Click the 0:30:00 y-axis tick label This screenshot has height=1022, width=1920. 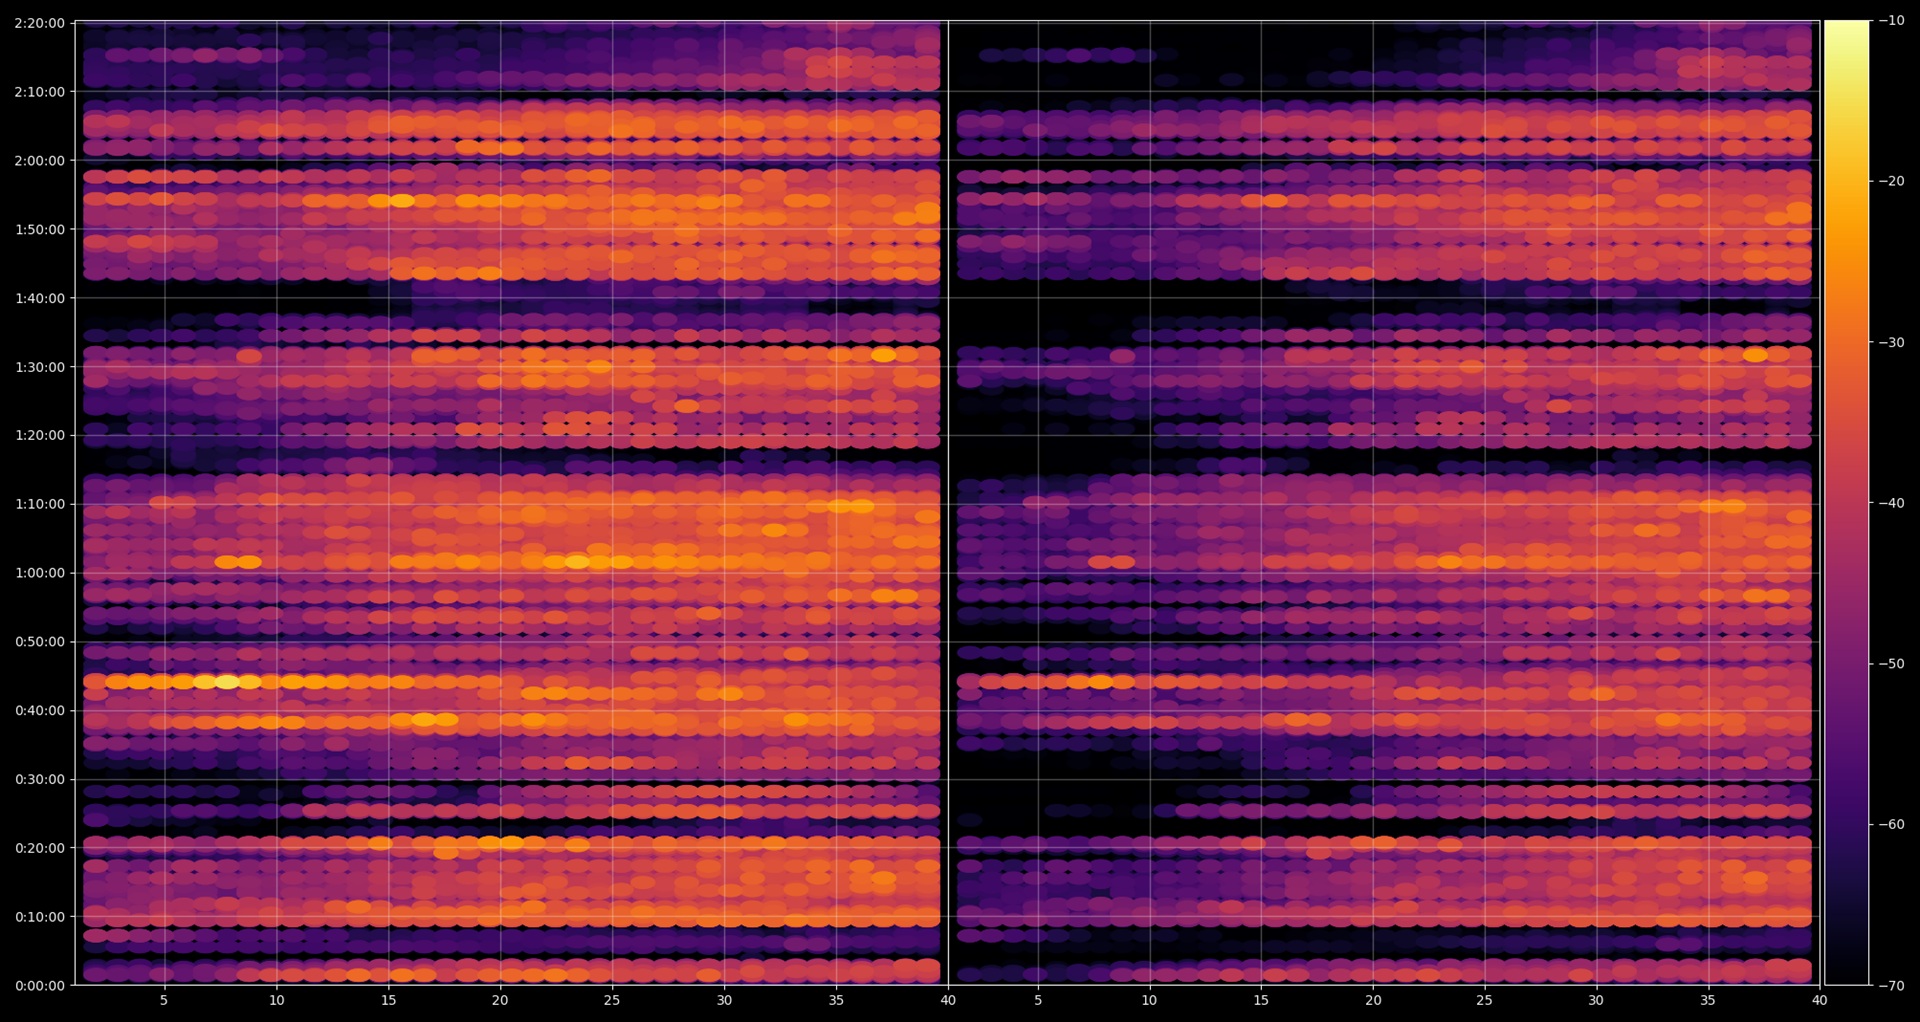click(x=40, y=779)
